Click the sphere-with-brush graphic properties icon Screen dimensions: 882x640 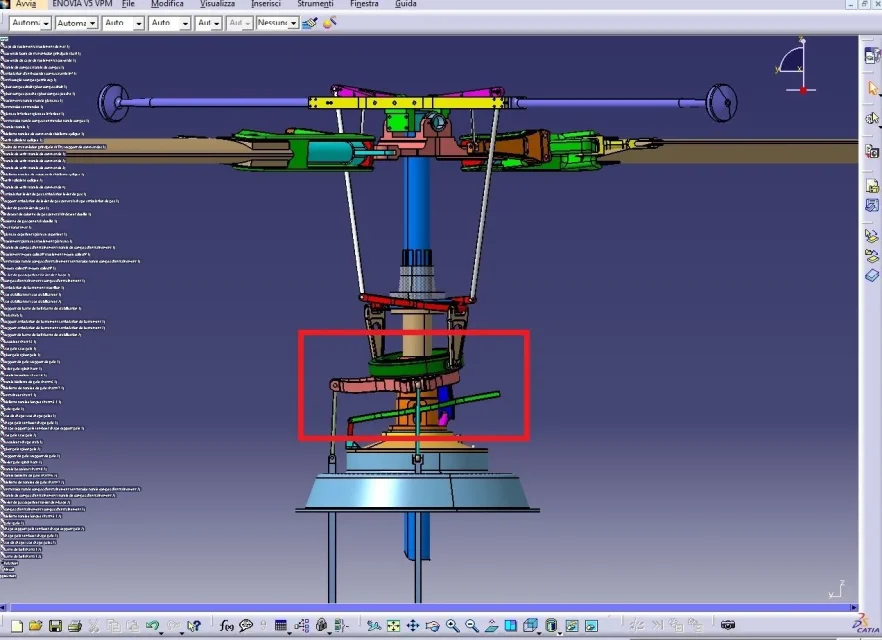pos(330,23)
